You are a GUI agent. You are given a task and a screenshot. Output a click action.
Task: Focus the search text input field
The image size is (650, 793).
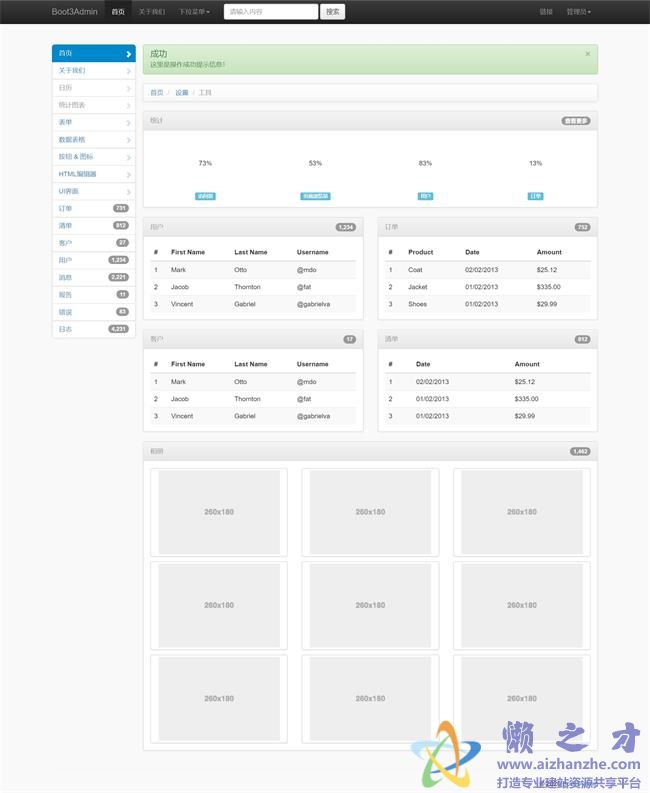pyautogui.click(x=270, y=12)
